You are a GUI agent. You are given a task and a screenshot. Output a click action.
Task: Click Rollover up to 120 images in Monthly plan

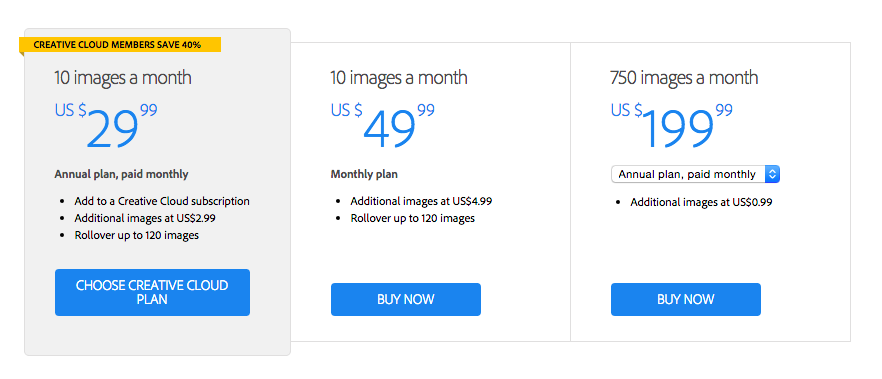(x=412, y=218)
